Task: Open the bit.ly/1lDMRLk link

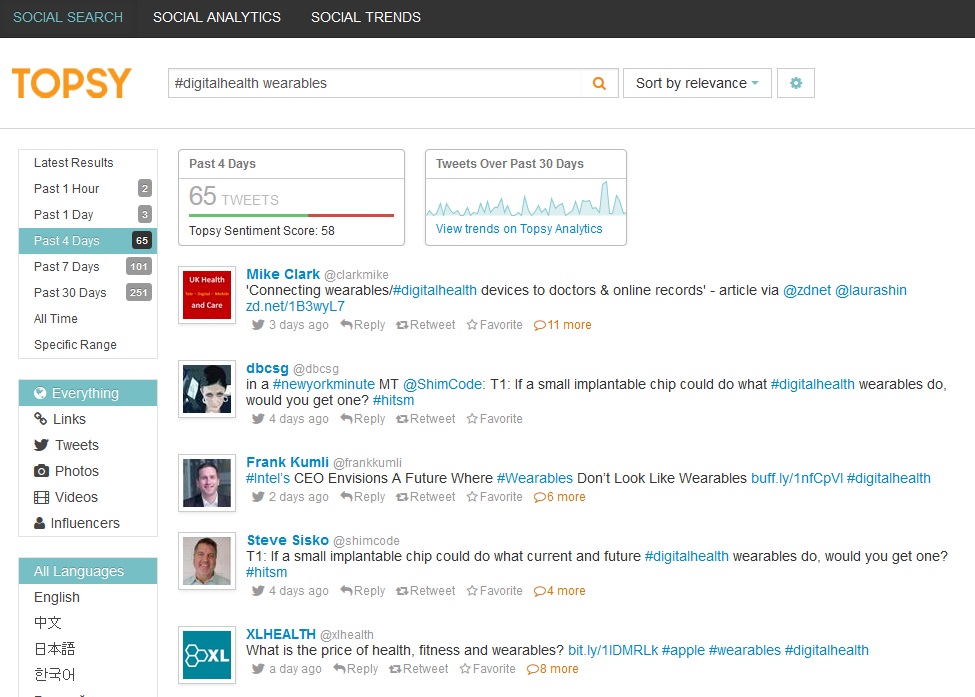Action: coord(613,650)
